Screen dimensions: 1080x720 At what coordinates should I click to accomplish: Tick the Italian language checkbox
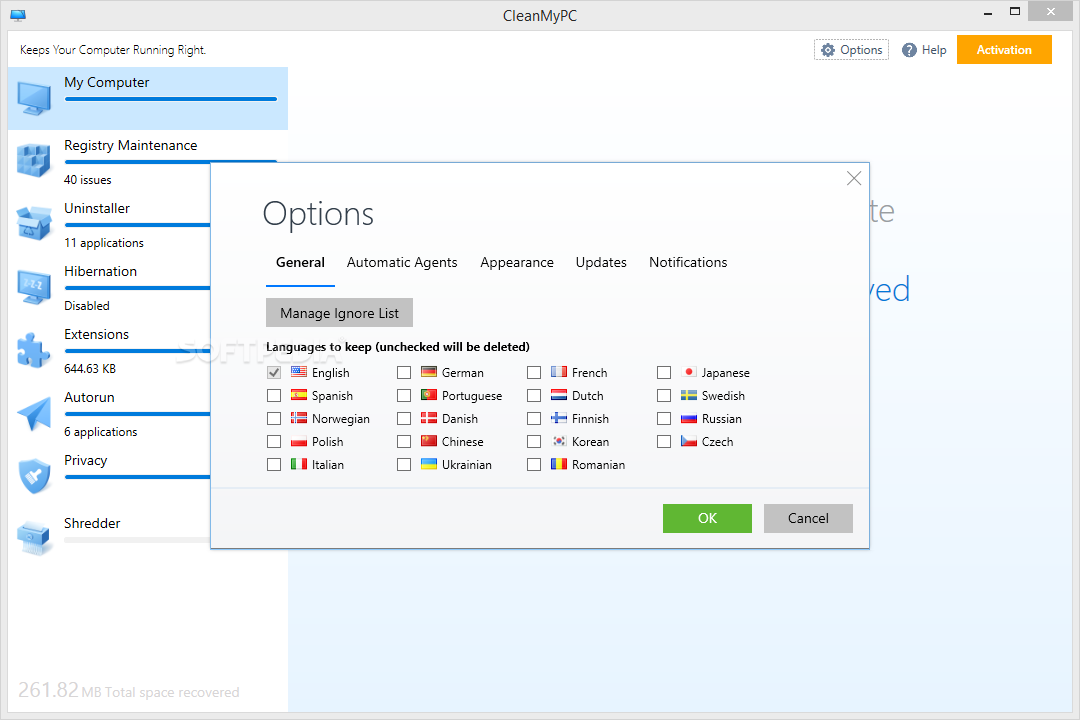click(x=274, y=464)
